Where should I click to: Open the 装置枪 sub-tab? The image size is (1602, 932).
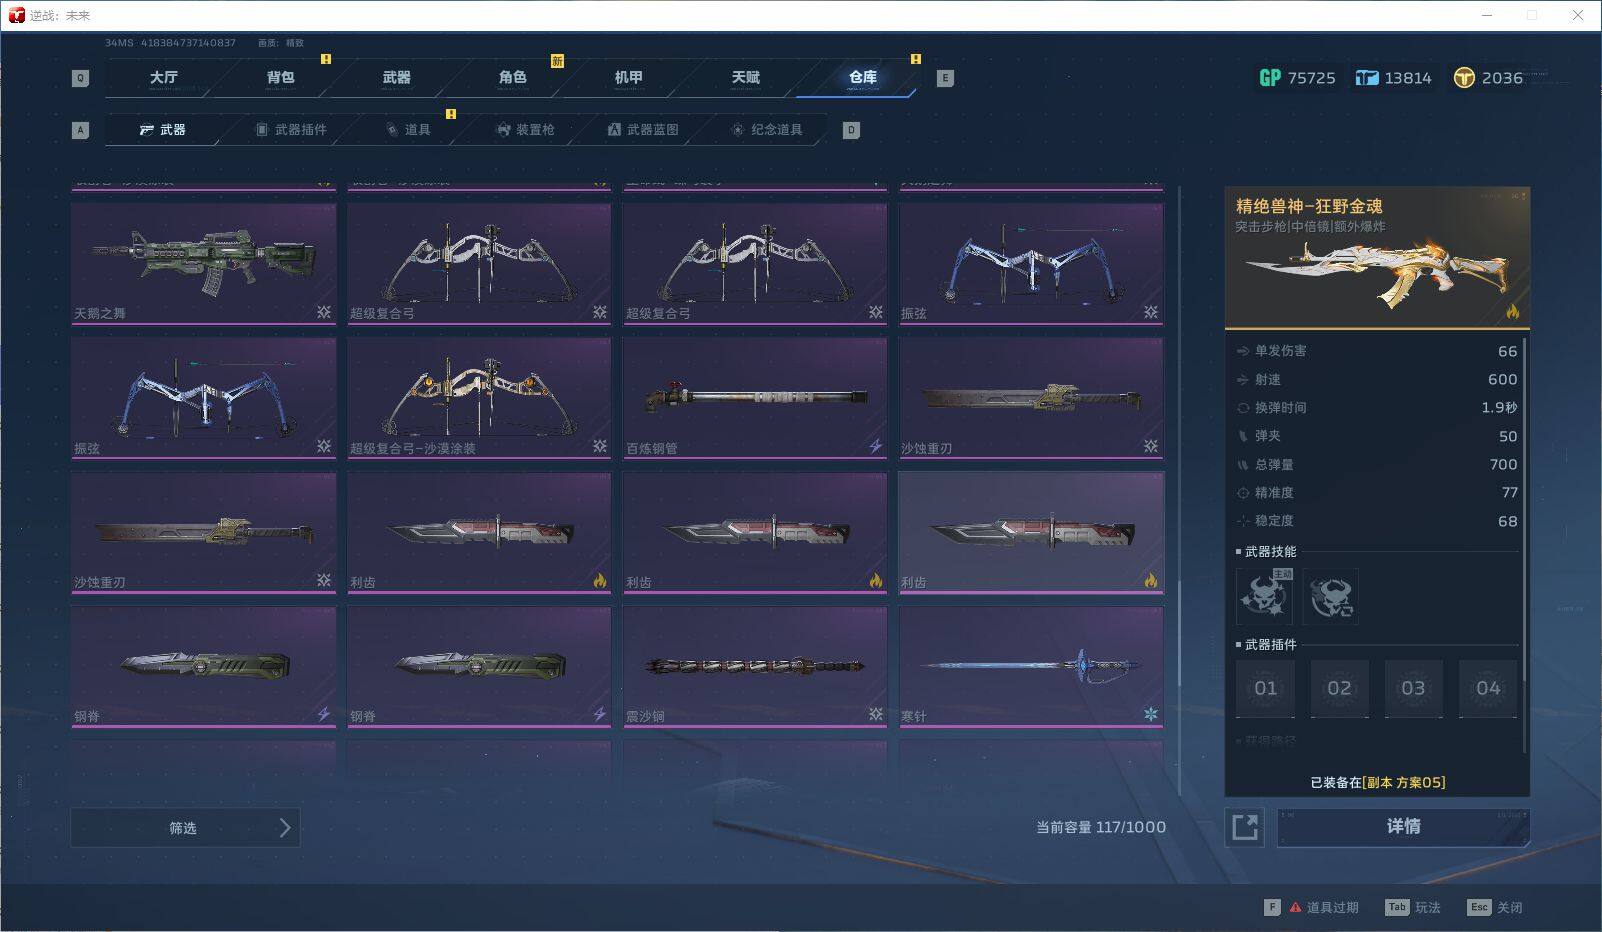525,130
